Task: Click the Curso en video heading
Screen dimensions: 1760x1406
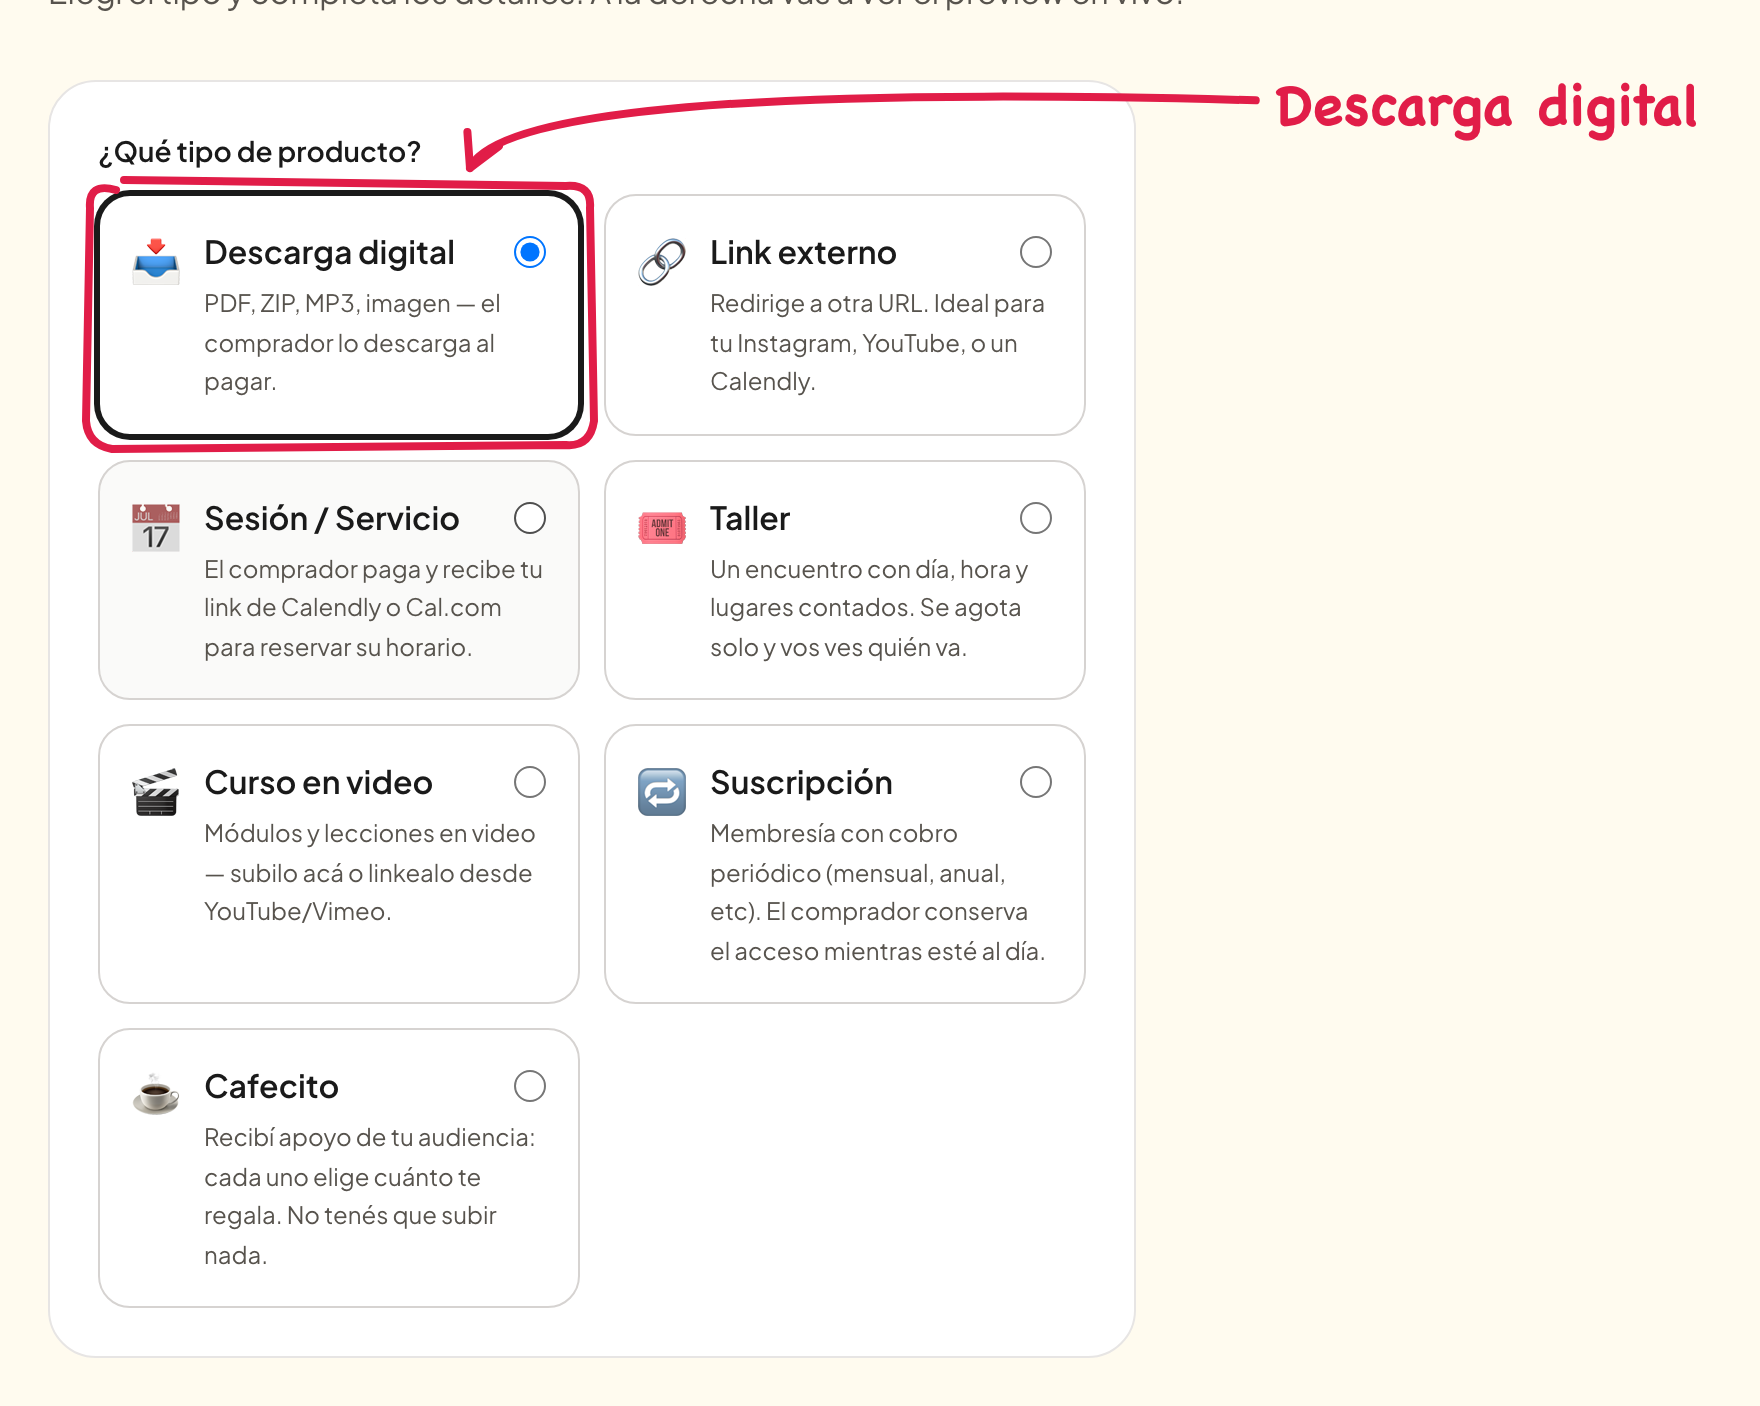Action: click(x=318, y=783)
